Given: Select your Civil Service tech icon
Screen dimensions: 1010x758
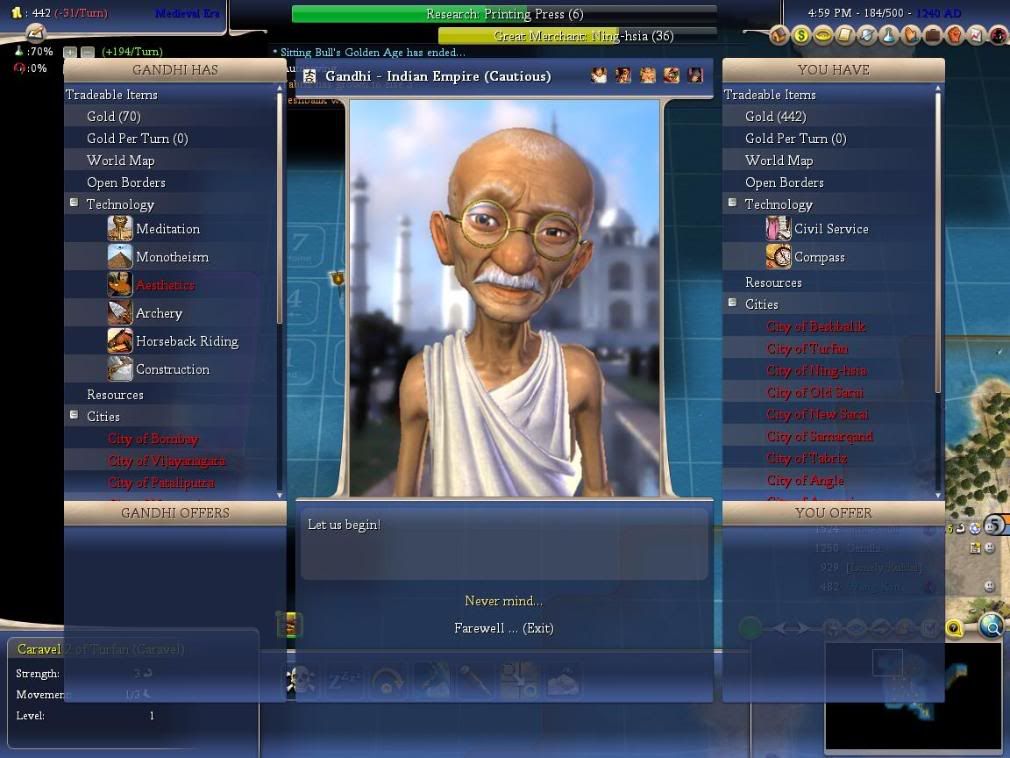Looking at the screenshot, I should tap(778, 229).
